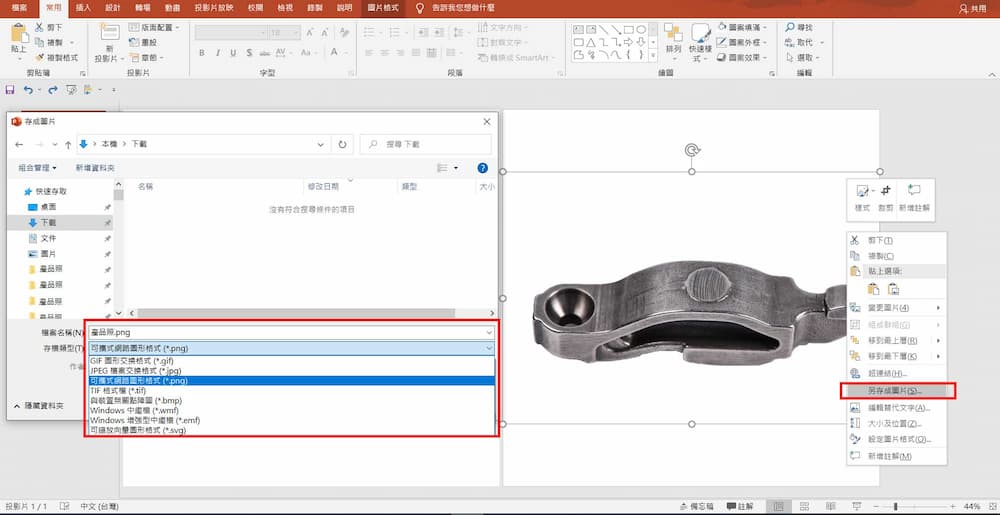Collapse folders with 隱藏資料夾
The width and height of the screenshot is (1000, 515).
(38, 405)
